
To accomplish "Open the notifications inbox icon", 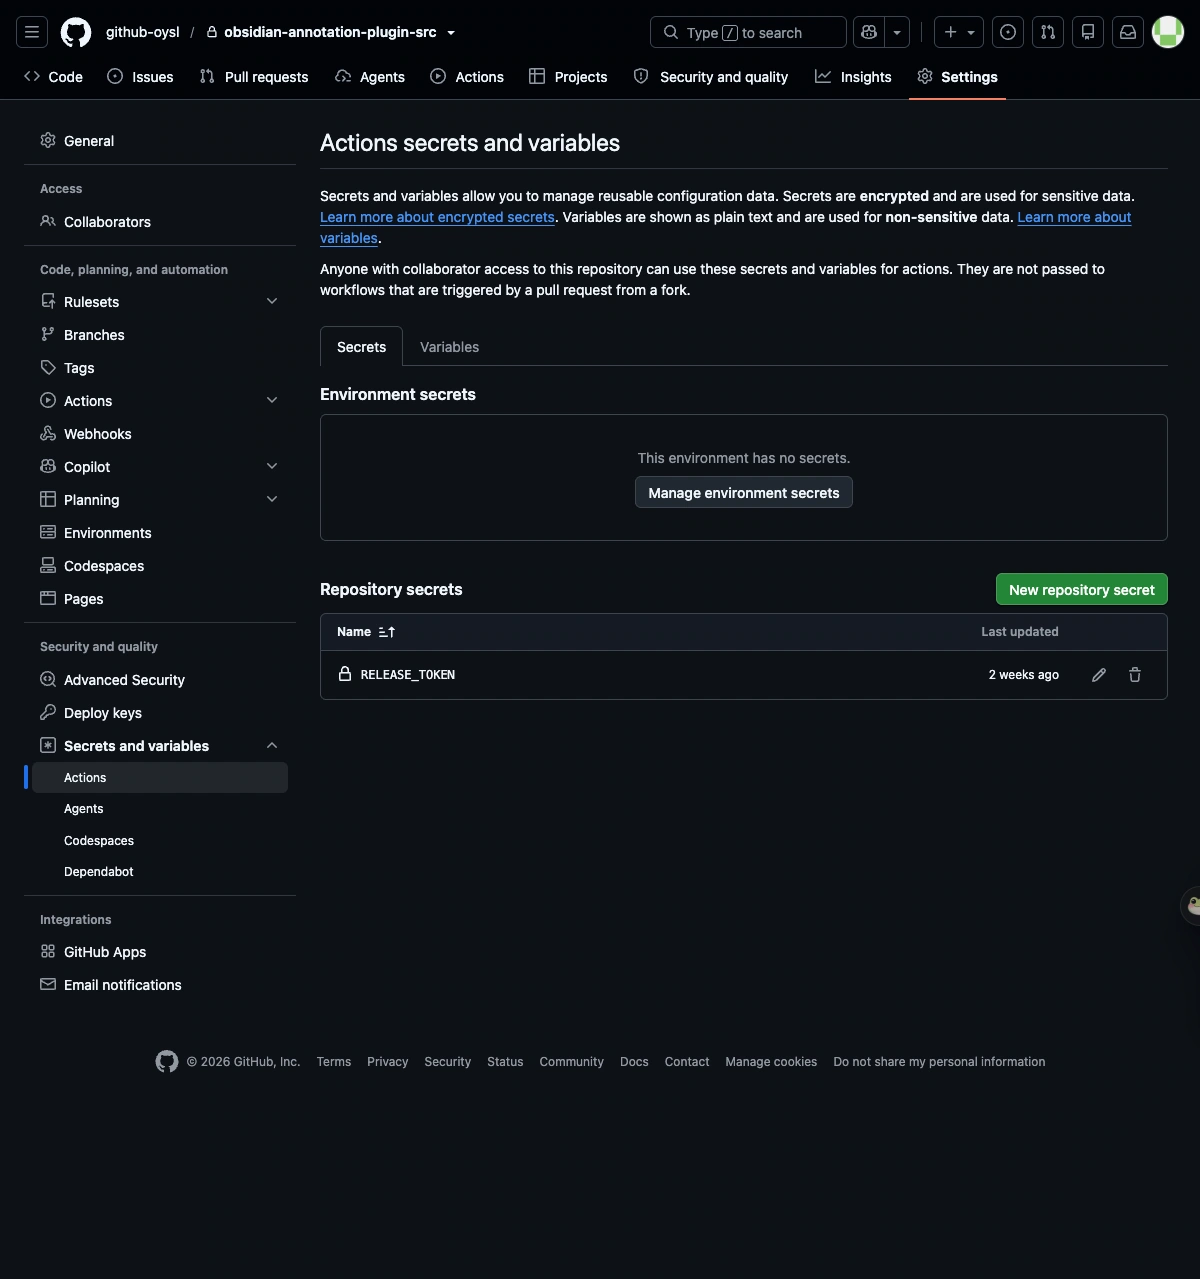I will pos(1128,32).
